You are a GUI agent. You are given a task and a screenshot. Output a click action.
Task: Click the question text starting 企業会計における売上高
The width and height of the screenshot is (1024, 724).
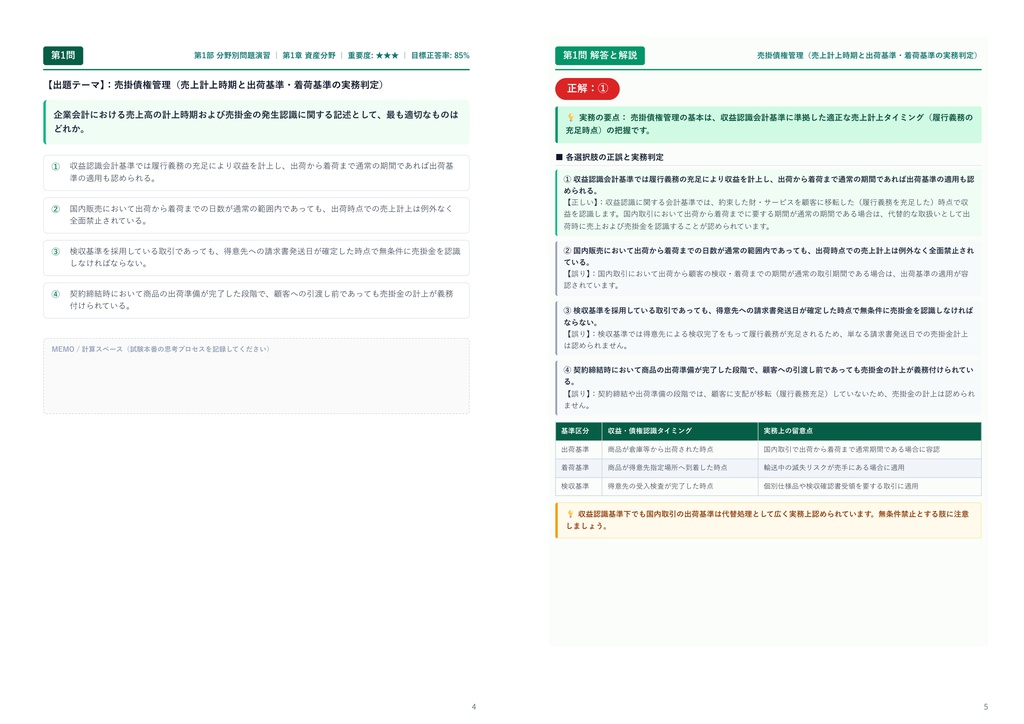click(x=256, y=121)
